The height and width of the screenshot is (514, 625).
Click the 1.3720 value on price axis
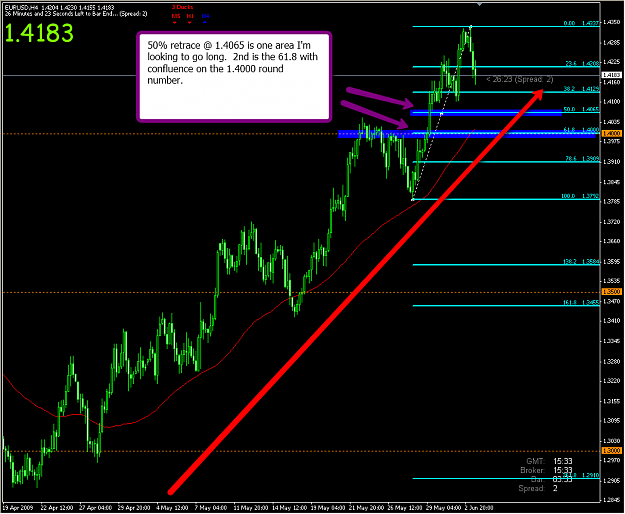click(x=612, y=222)
